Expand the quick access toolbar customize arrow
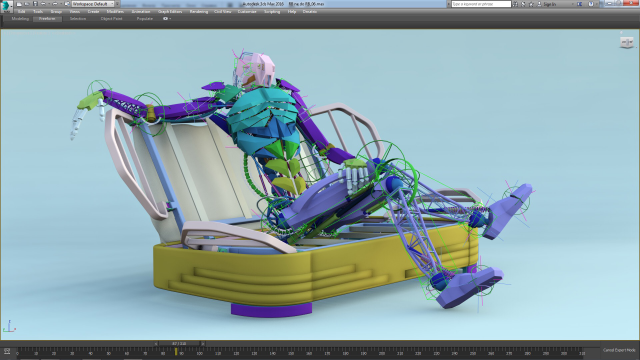The width and height of the screenshot is (640, 360). [x=118, y=4]
